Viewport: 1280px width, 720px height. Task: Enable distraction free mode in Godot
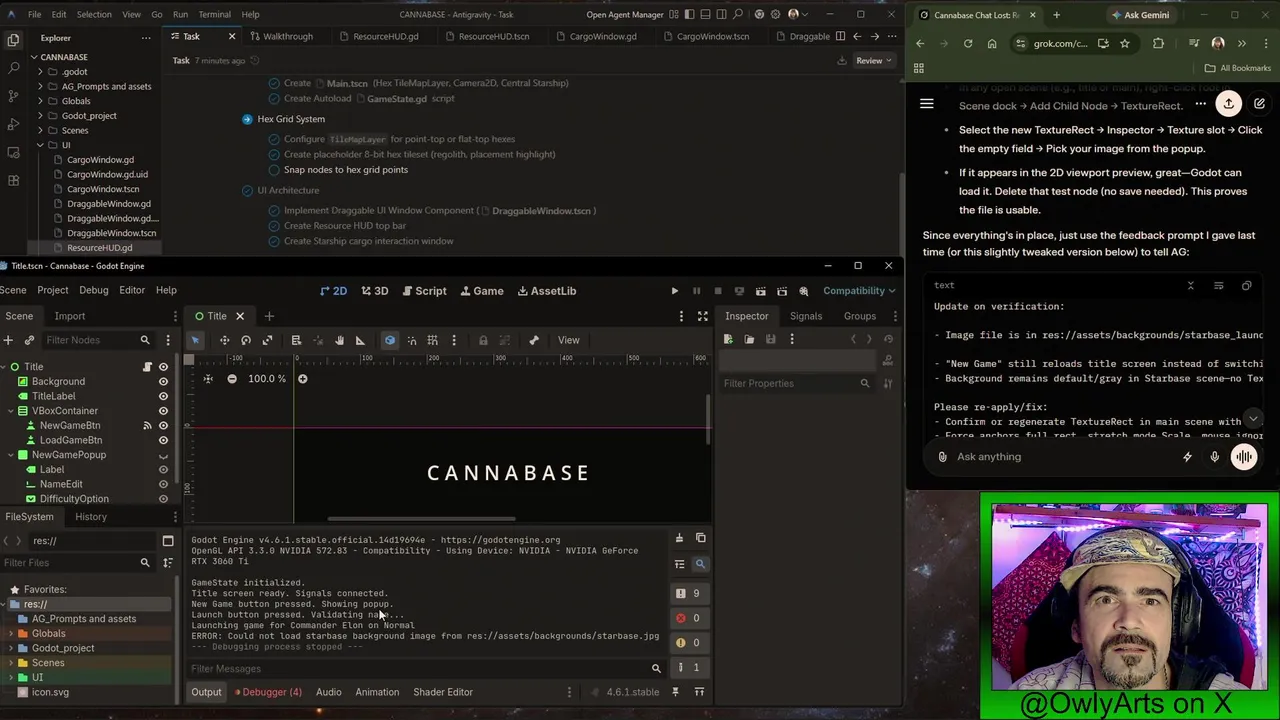702,316
